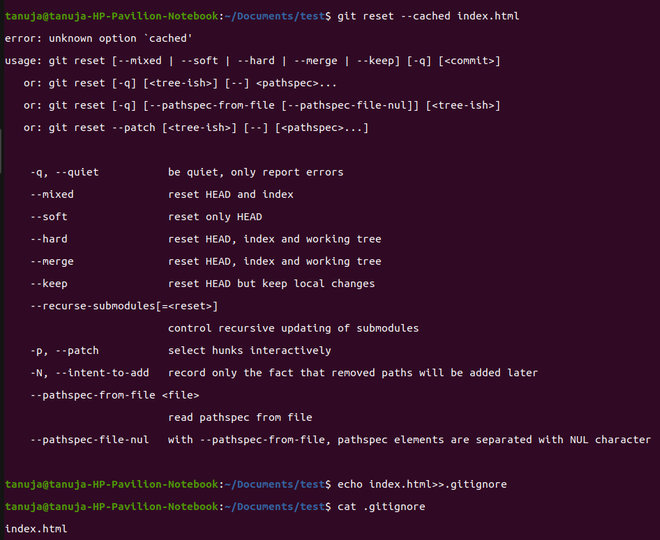
Task: Click the '--merge' option in the list
Action: click(52, 261)
